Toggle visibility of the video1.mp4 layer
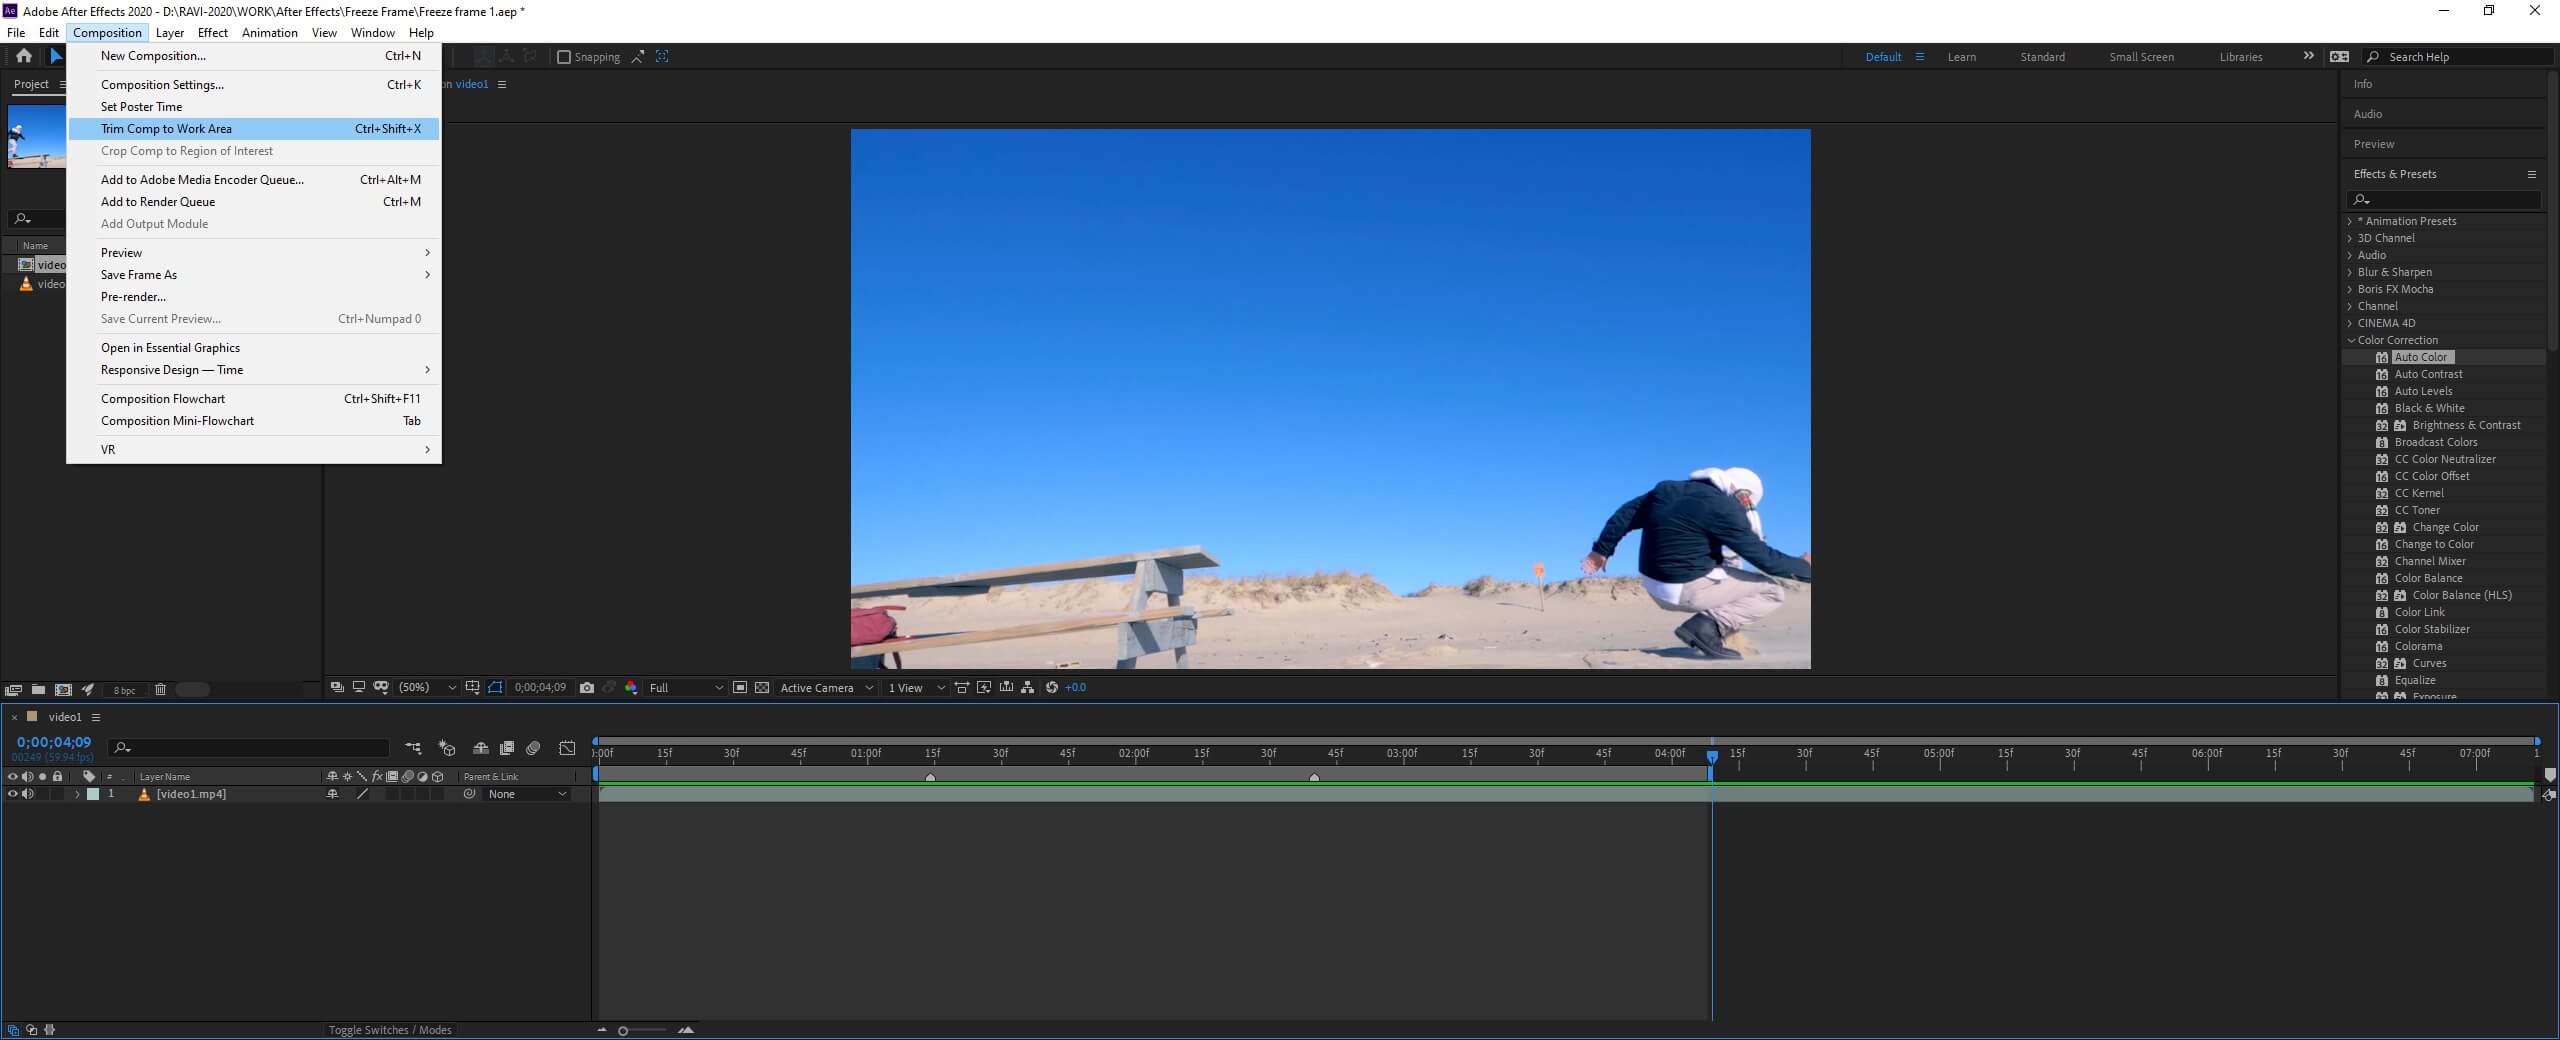Image resolution: width=2560 pixels, height=1040 pixels. (13, 794)
